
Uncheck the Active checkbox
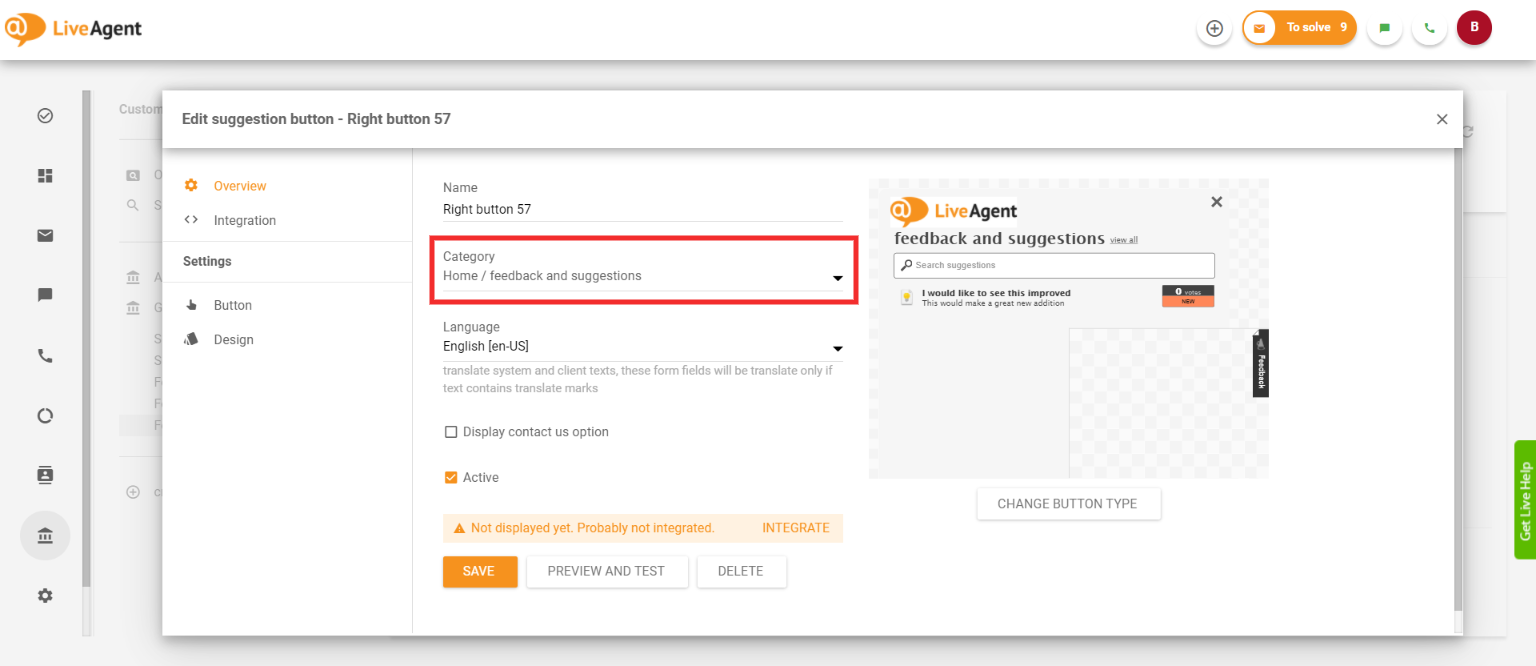(451, 478)
